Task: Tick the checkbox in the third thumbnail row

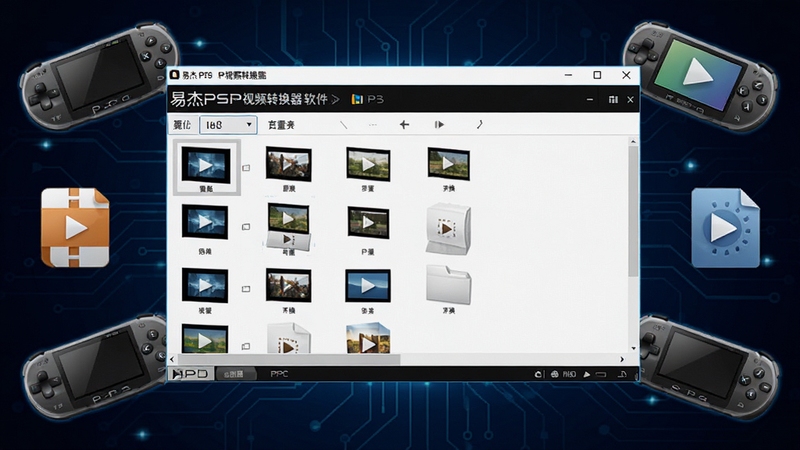Action: coord(246,289)
